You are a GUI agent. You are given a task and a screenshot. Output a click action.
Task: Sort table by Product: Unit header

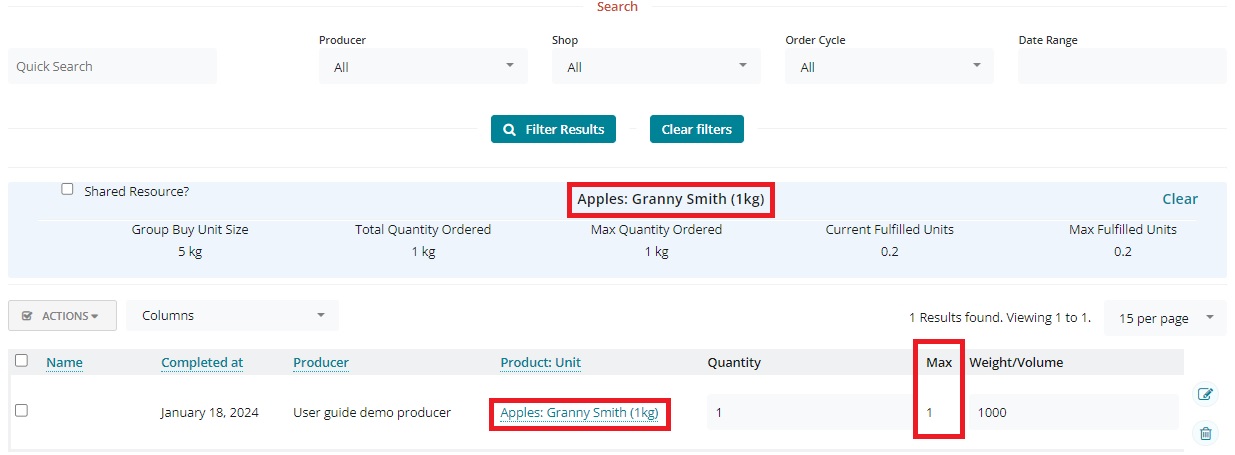pos(540,362)
